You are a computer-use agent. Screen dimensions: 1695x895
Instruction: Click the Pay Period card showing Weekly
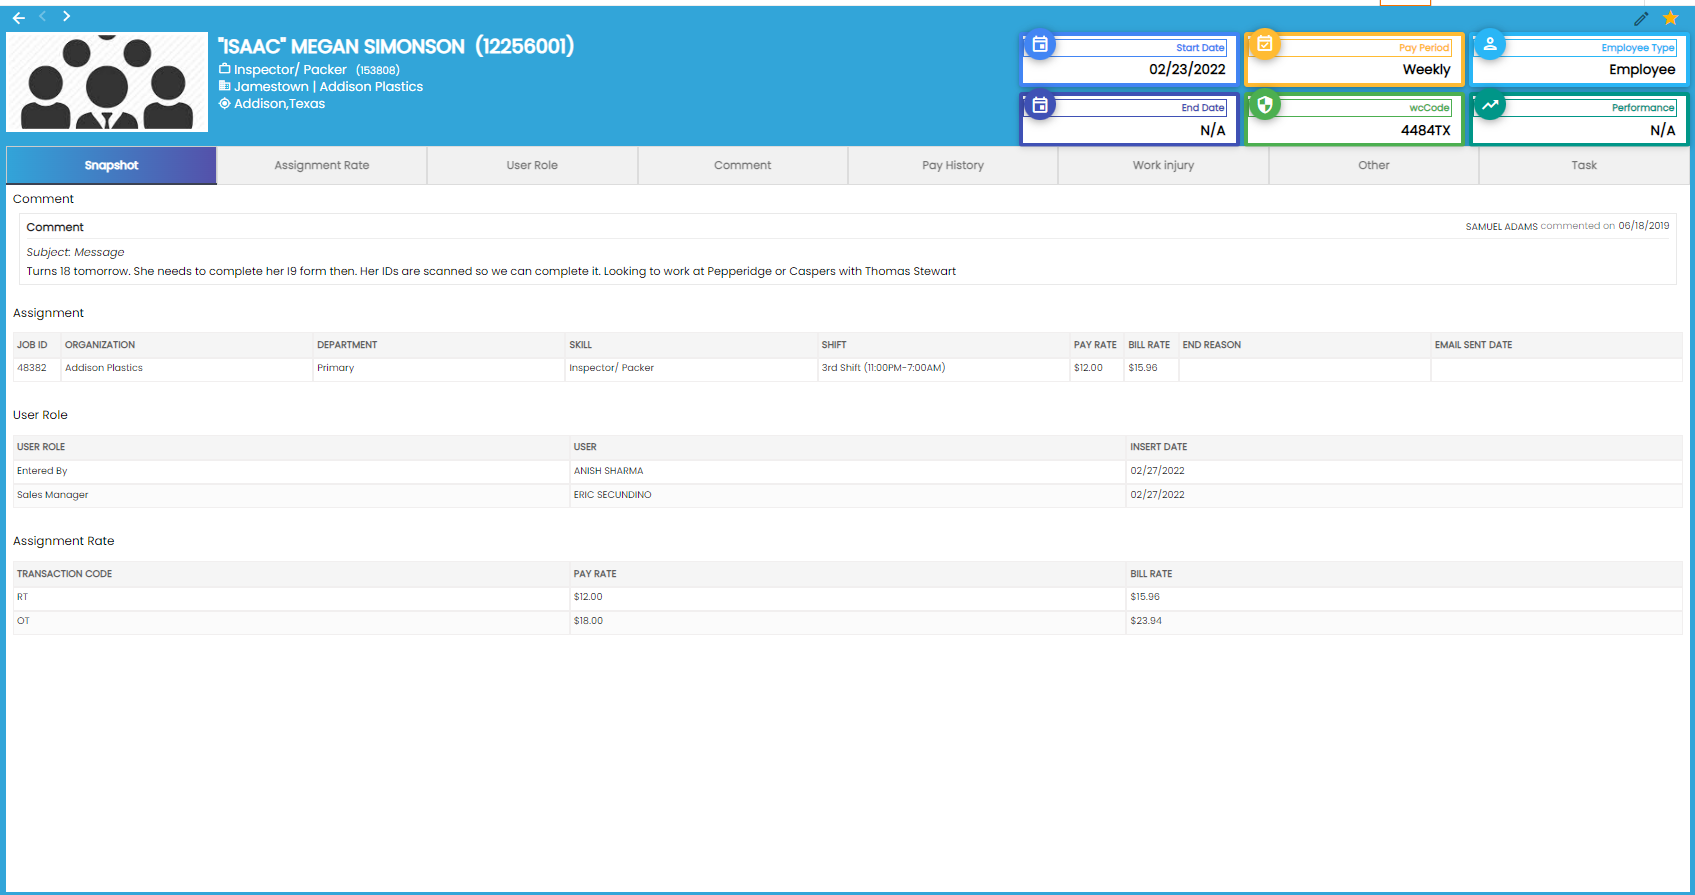tap(1355, 59)
